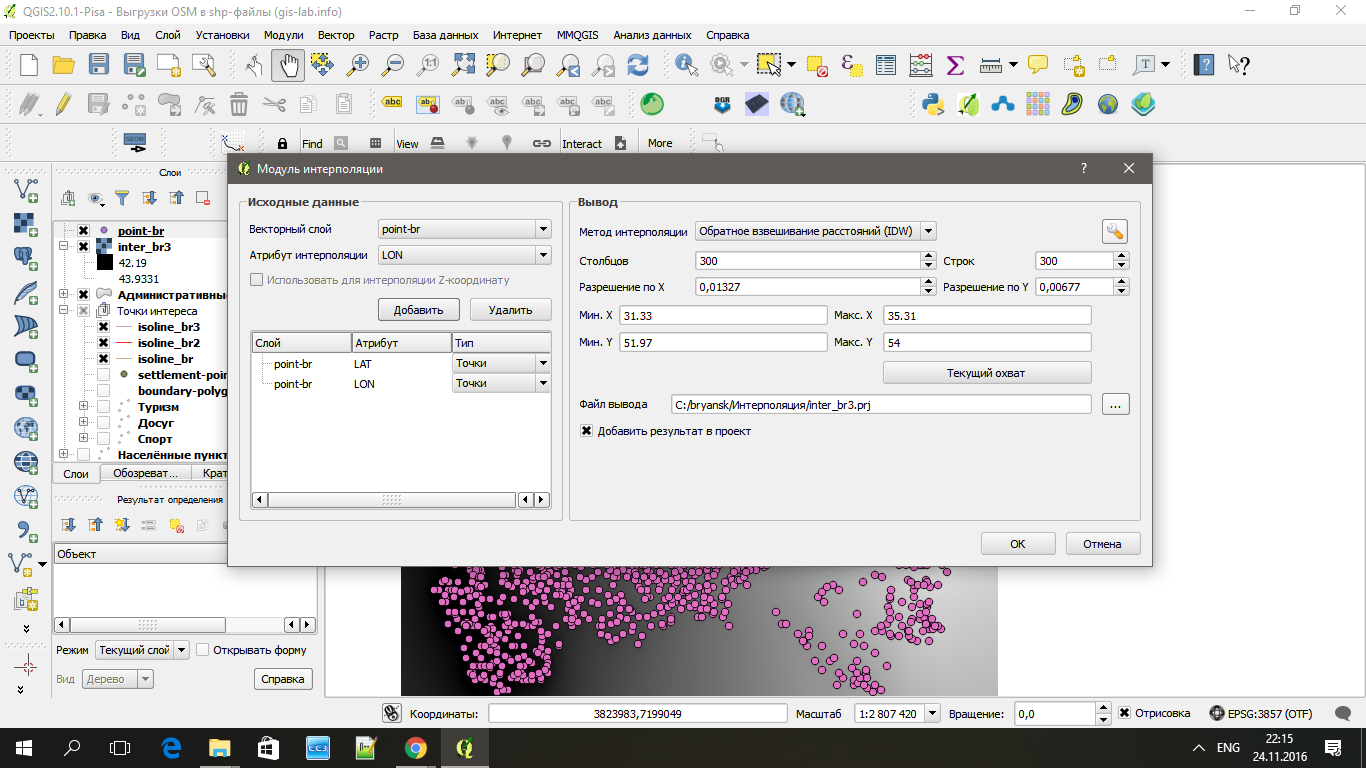The height and width of the screenshot is (768, 1366).
Task: Select the Identify Features tool
Action: pos(687,65)
